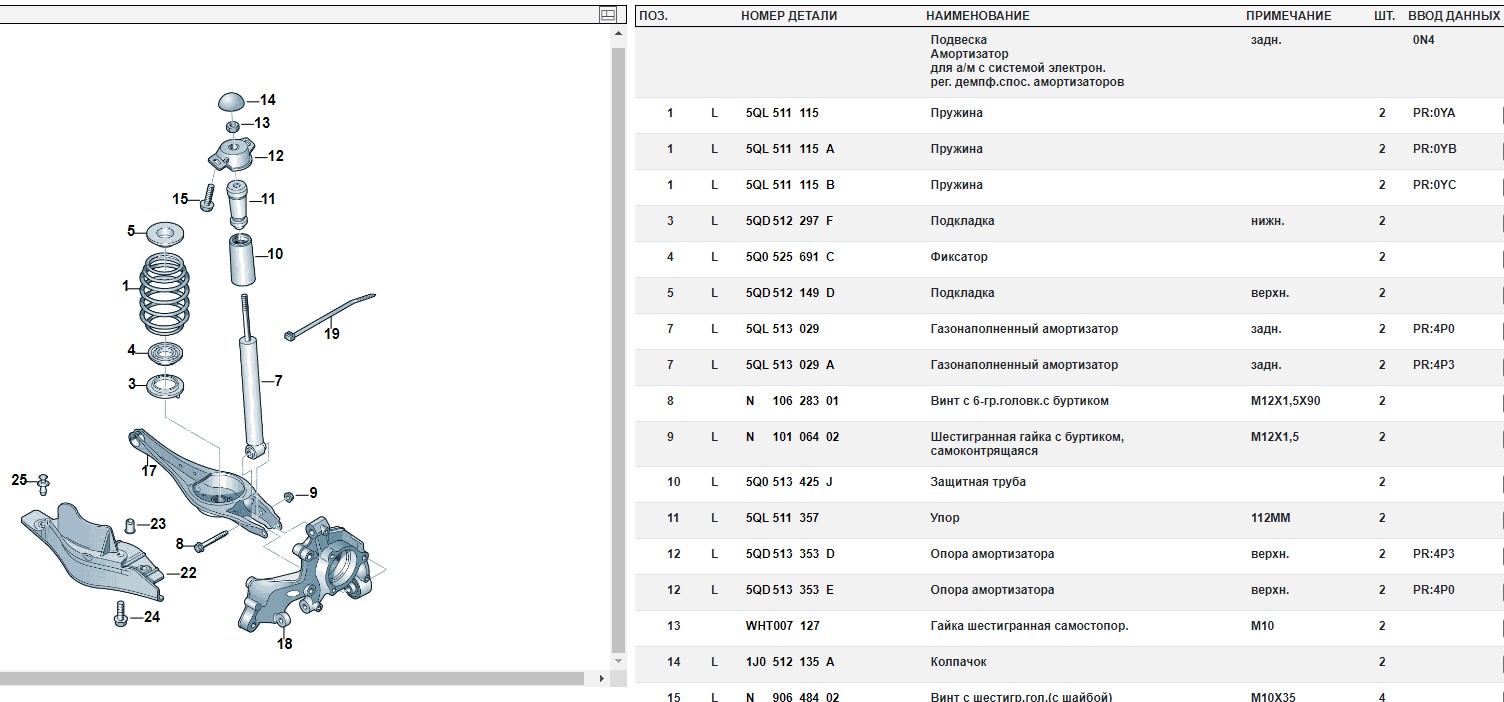Select callout 25 in the diagram

(x=20, y=480)
